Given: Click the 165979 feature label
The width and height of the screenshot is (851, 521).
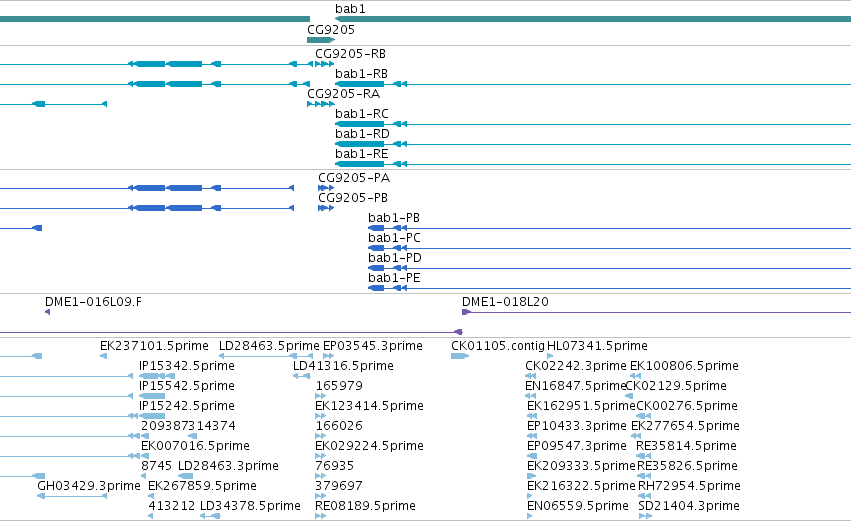Looking at the screenshot, I should 339,386.
